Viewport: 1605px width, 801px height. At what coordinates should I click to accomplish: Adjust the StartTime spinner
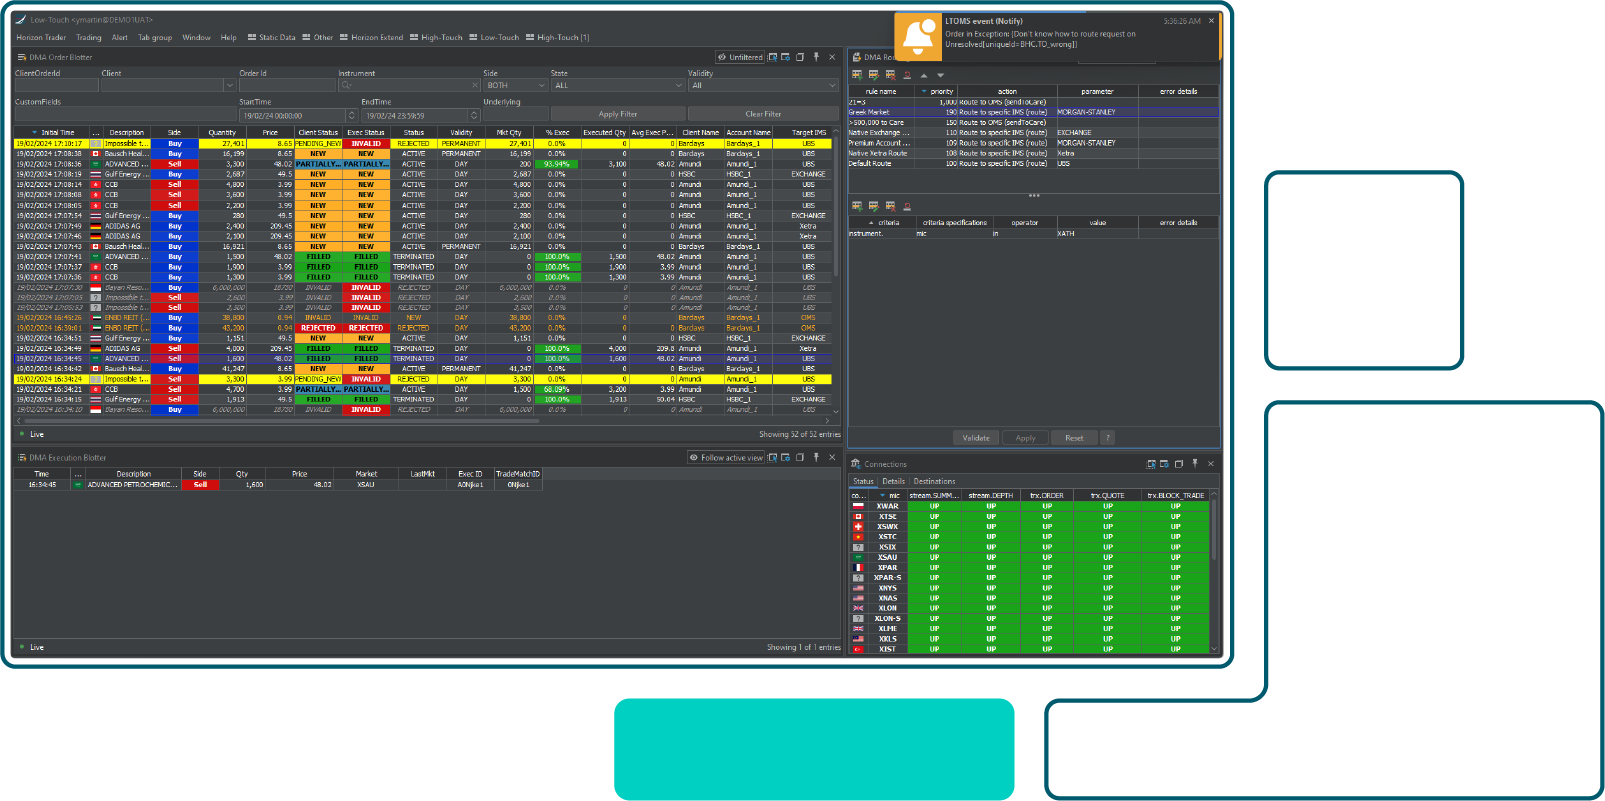pyautogui.click(x=351, y=115)
